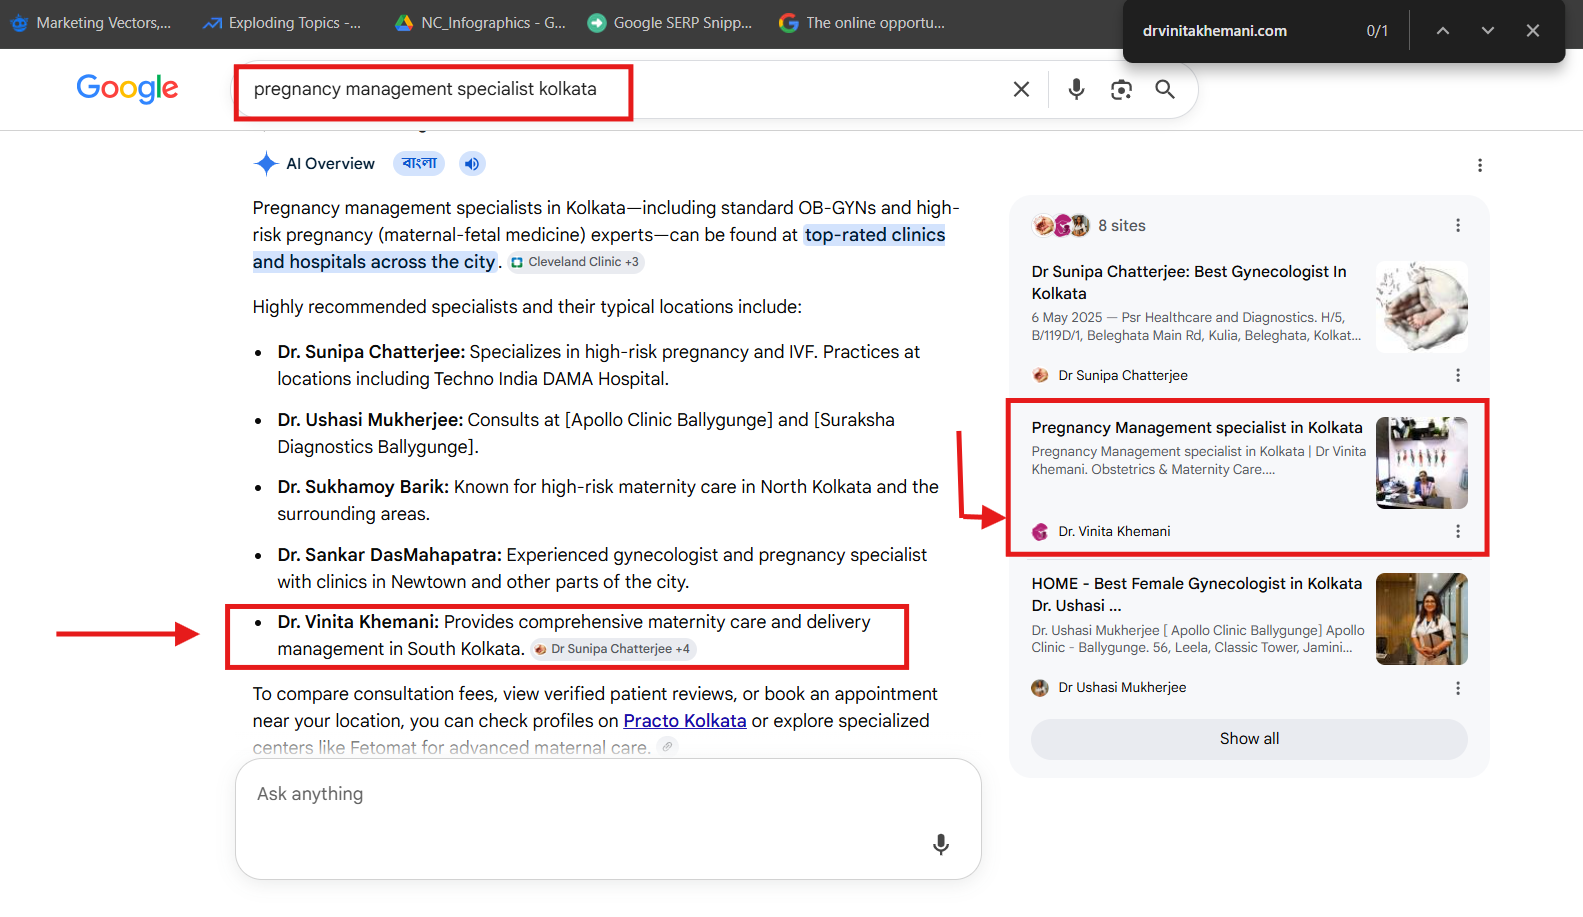Go to next find-in-page match

click(x=1488, y=31)
